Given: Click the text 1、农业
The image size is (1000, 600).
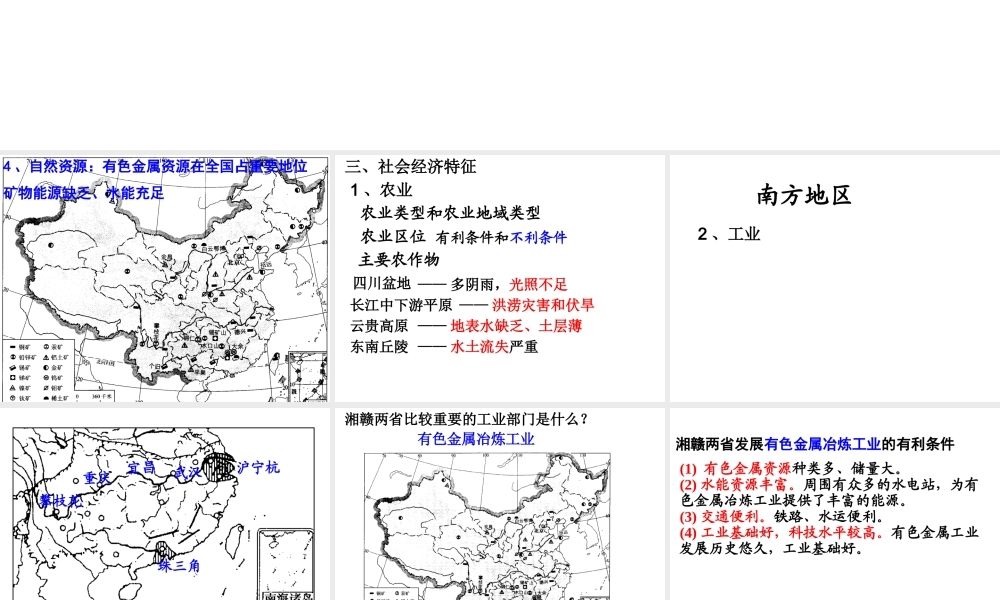Looking at the screenshot, I should (x=381, y=190).
